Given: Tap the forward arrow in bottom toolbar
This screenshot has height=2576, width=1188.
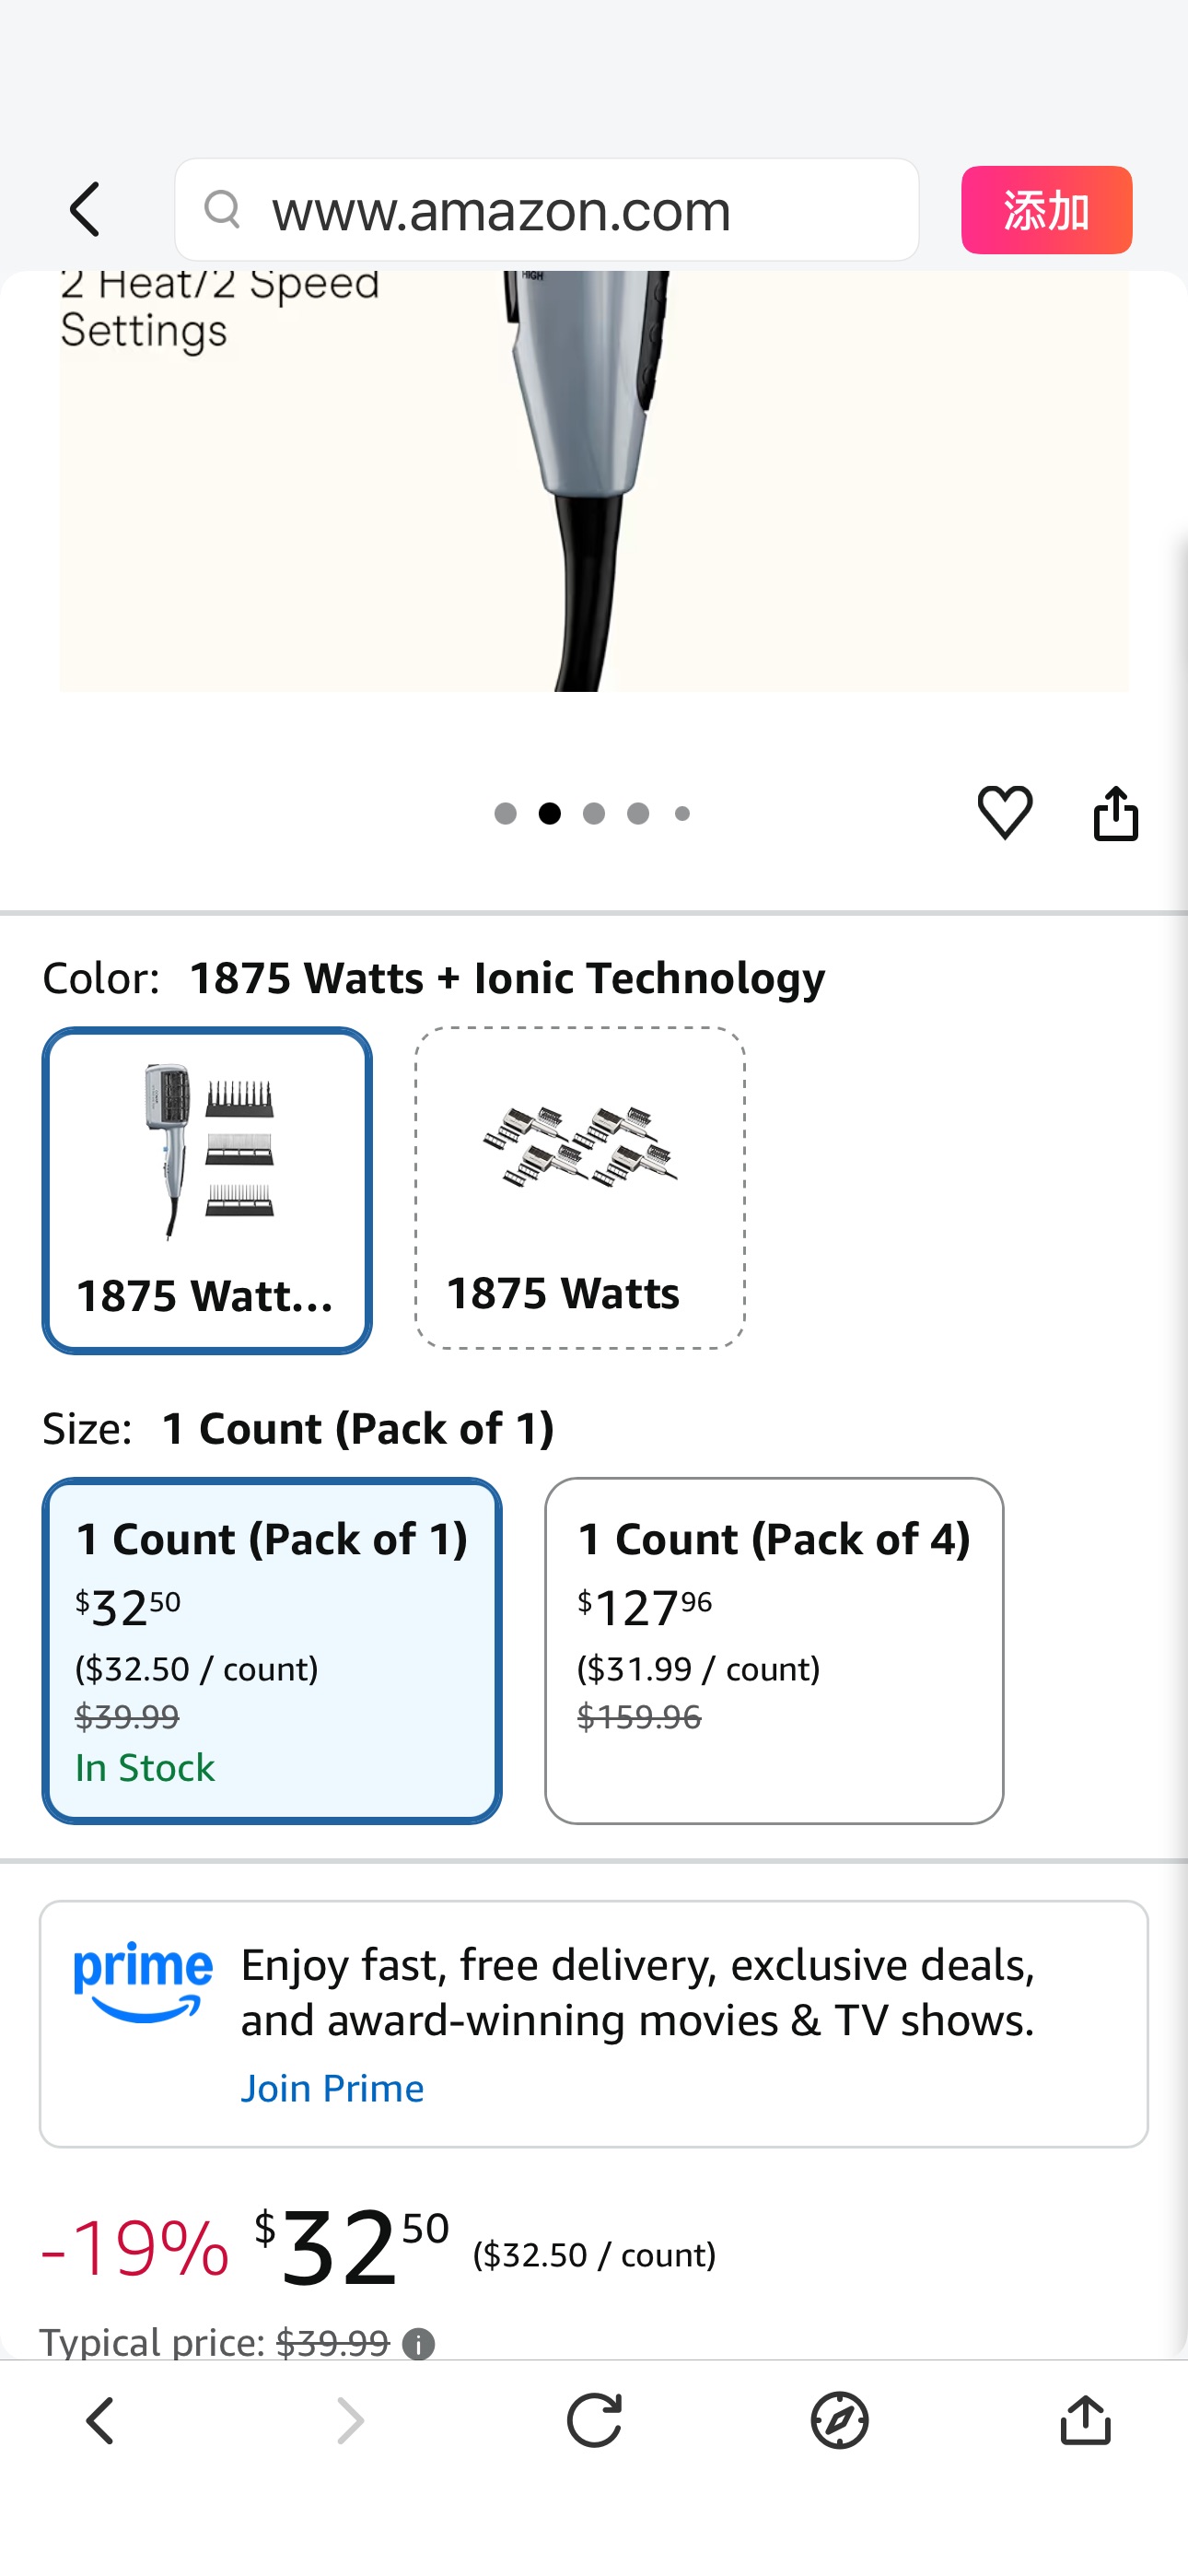Looking at the screenshot, I should point(349,2421).
